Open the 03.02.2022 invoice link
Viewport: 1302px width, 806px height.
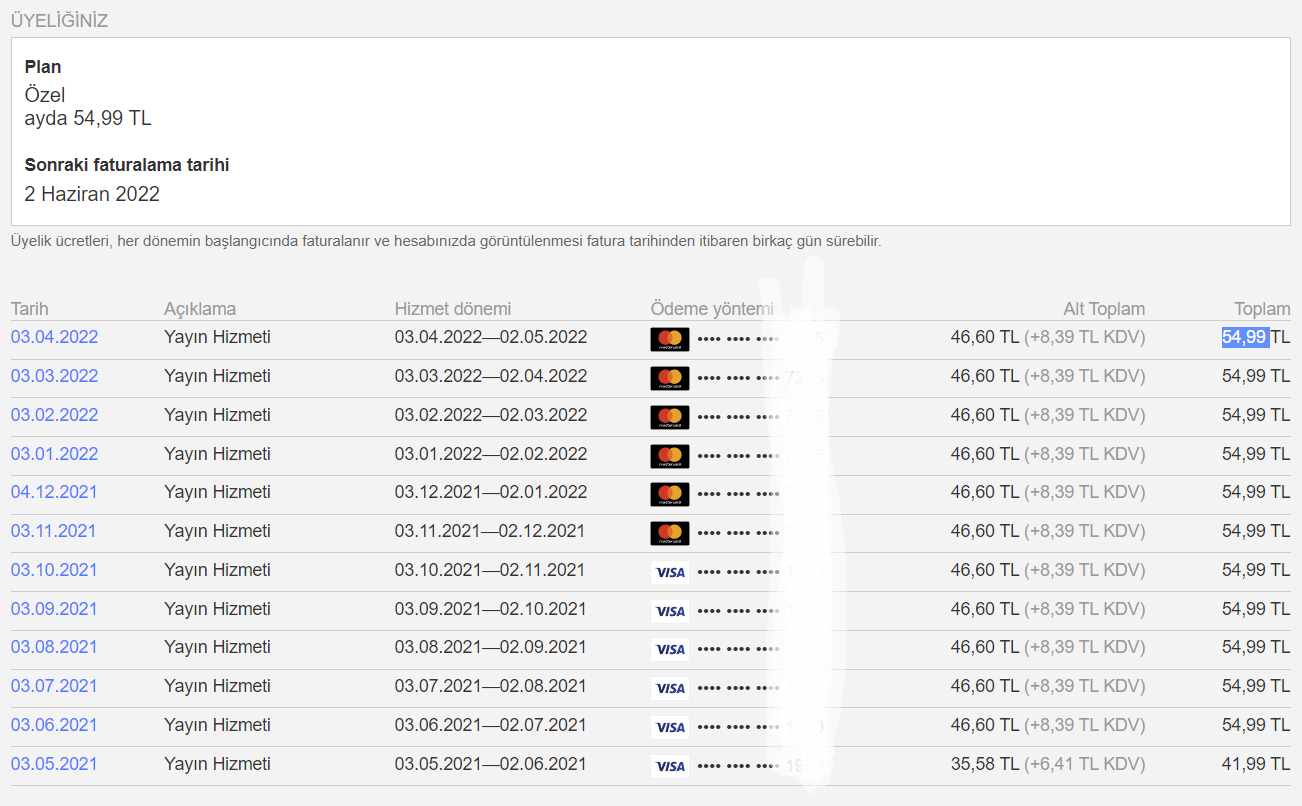coord(54,415)
